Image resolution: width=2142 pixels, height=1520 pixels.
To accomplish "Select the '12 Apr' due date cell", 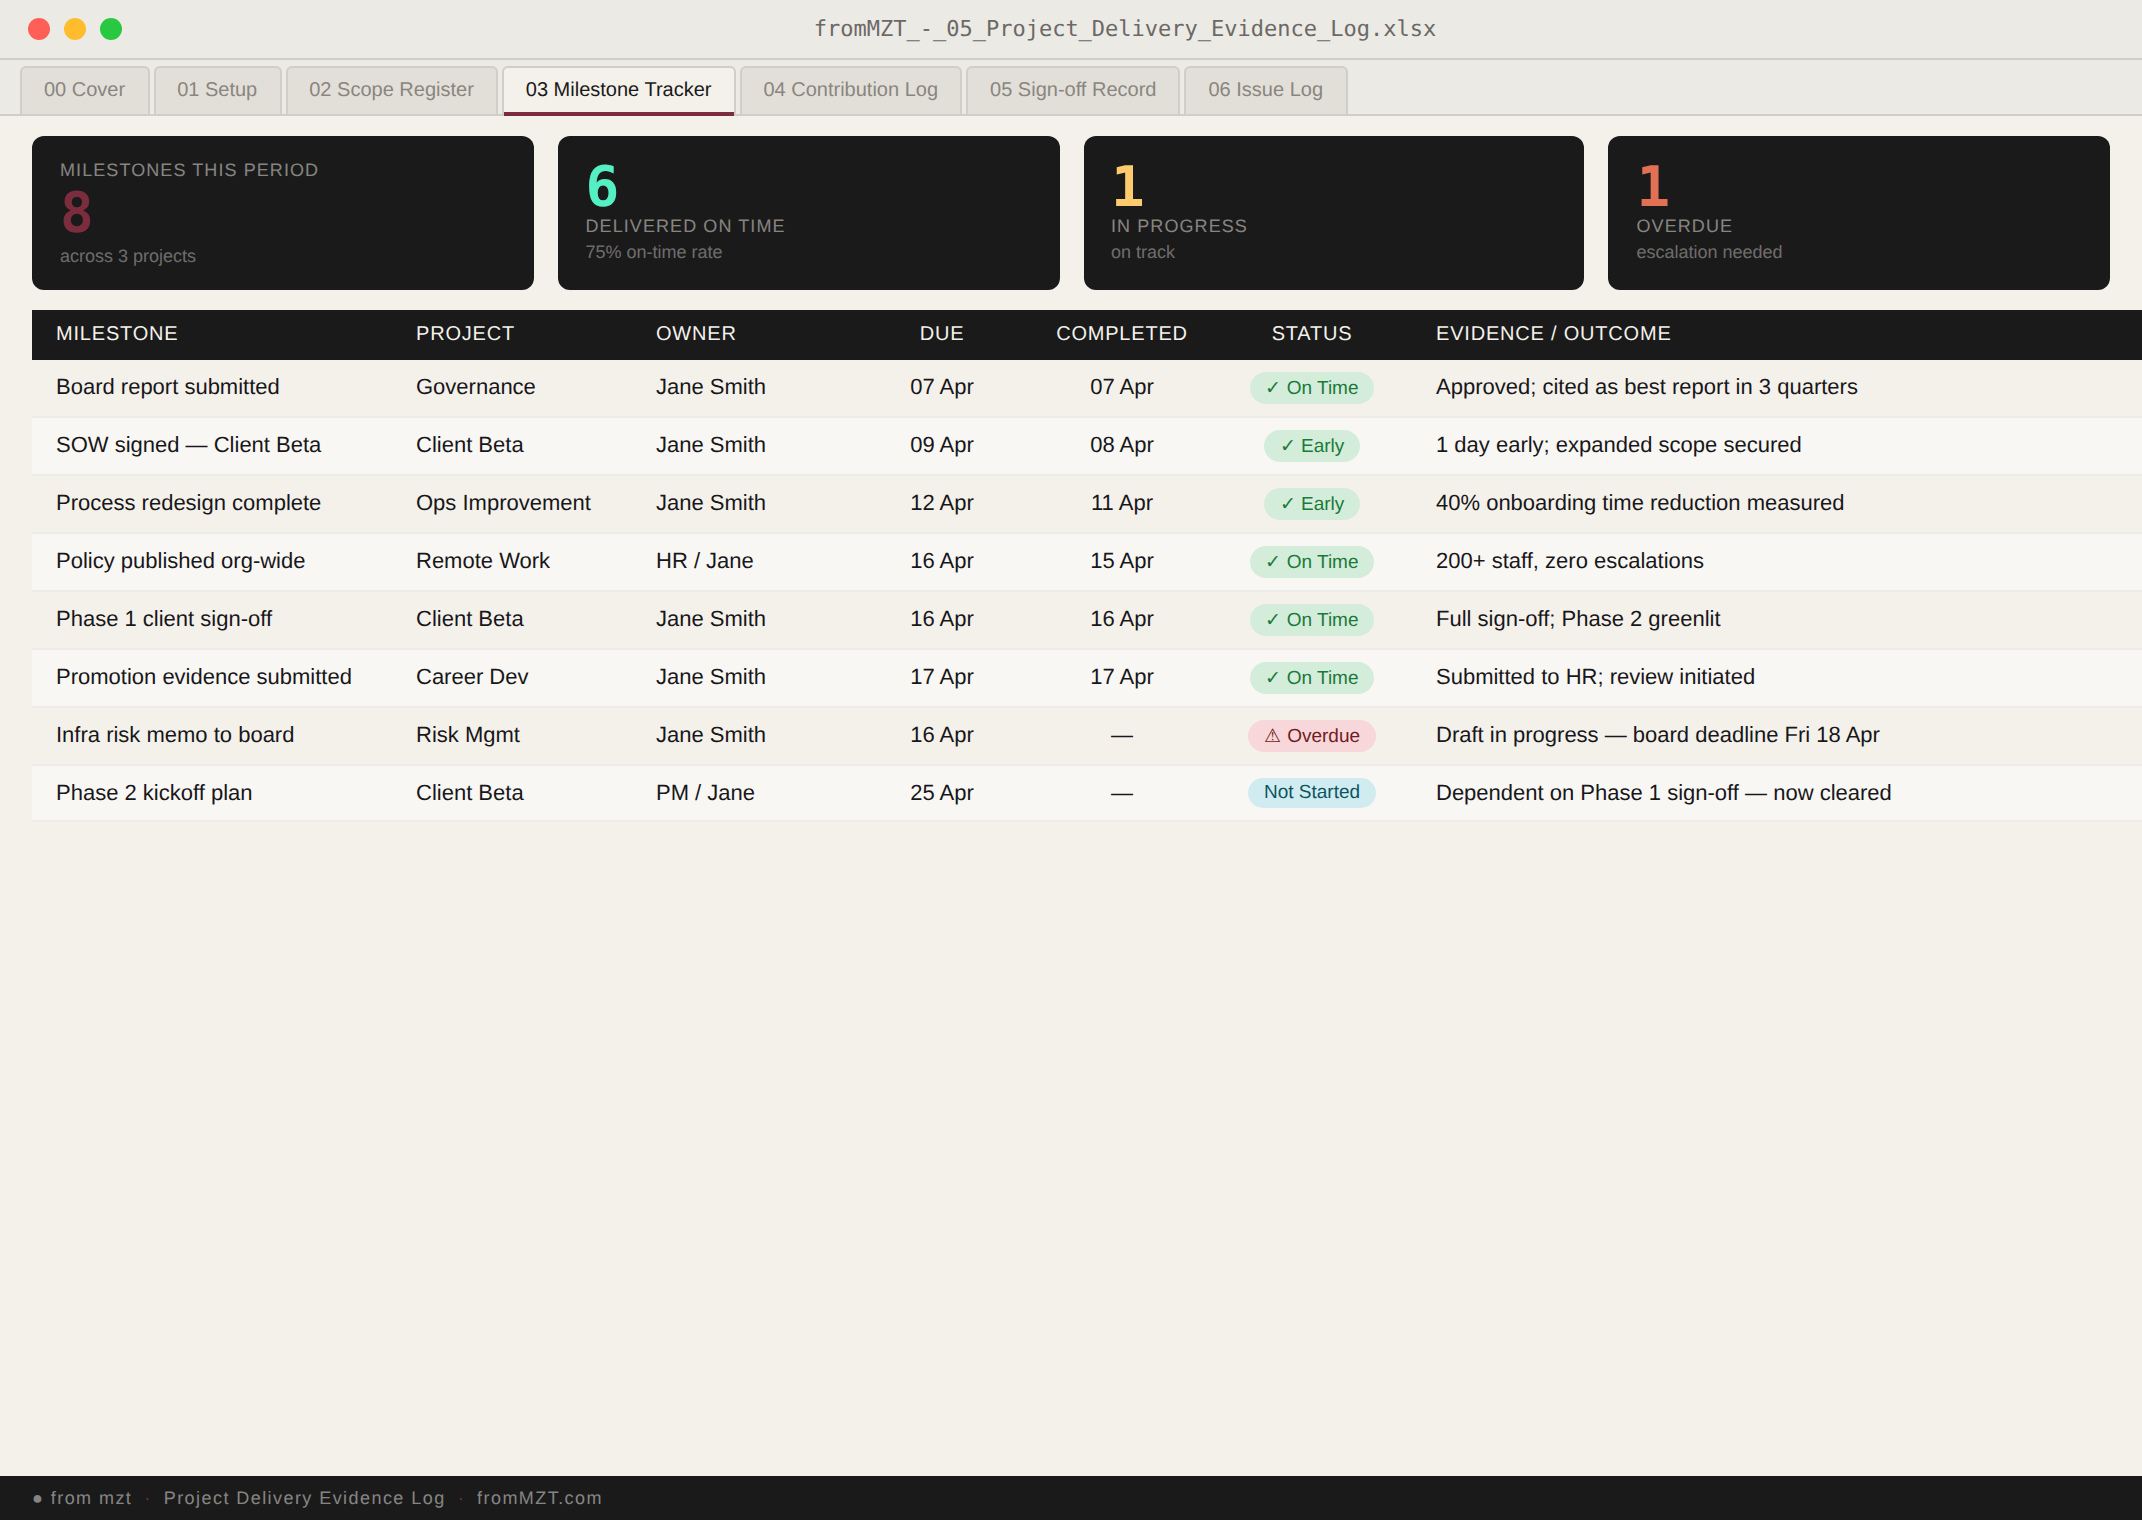I will pyautogui.click(x=942, y=503).
